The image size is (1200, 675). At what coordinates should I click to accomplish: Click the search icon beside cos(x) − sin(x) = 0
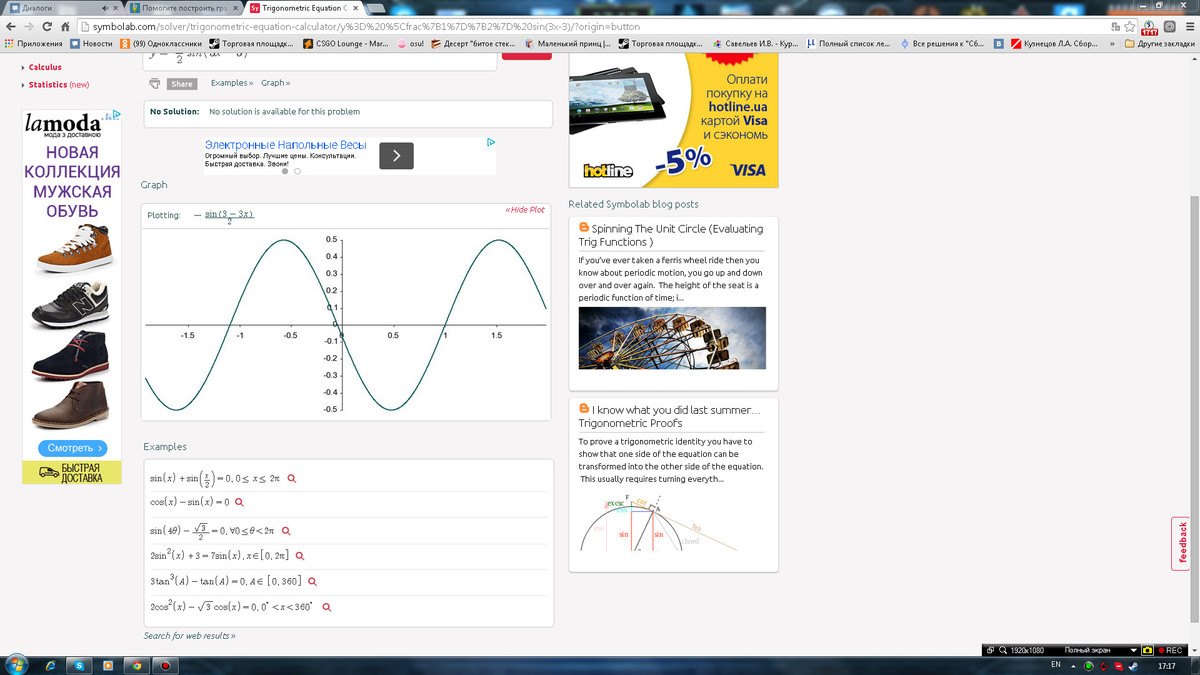[239, 502]
